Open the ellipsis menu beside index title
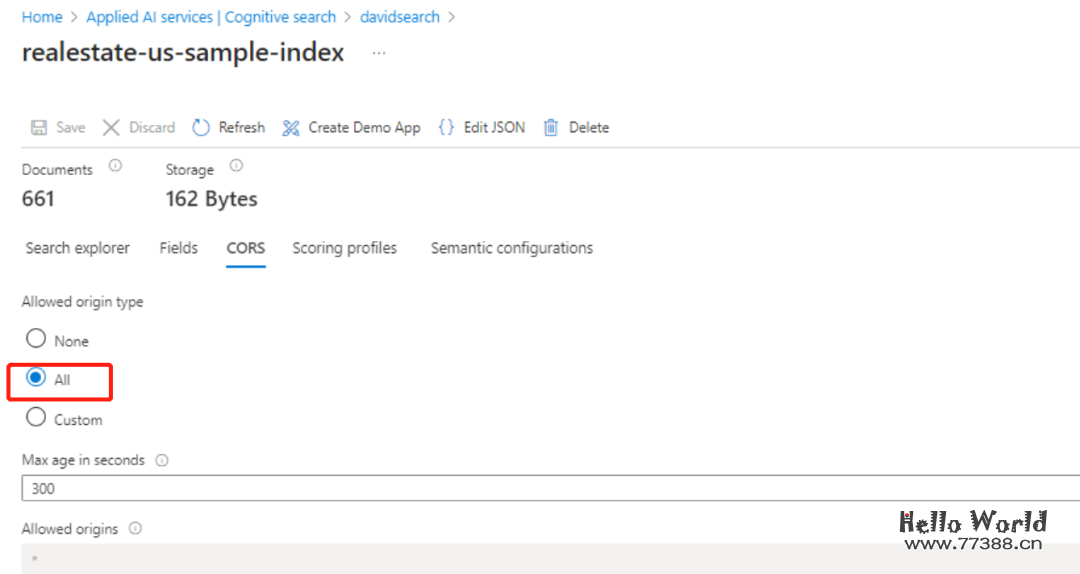 [x=379, y=54]
